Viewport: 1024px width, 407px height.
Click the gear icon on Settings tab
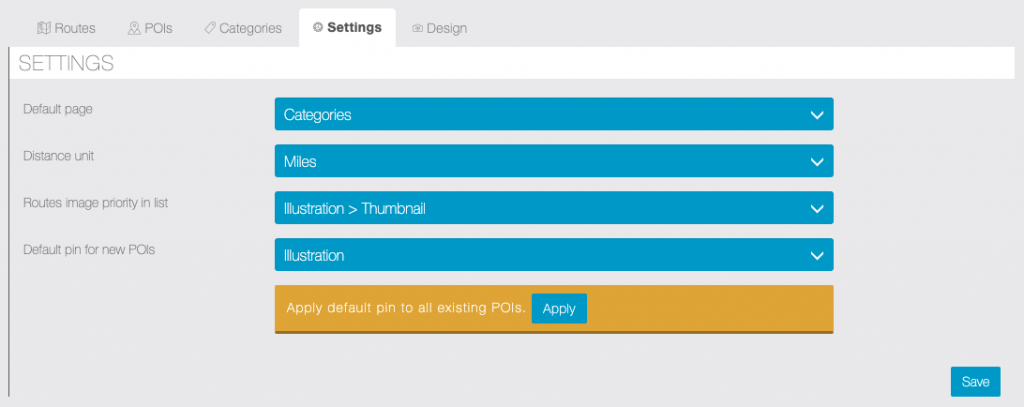click(318, 28)
